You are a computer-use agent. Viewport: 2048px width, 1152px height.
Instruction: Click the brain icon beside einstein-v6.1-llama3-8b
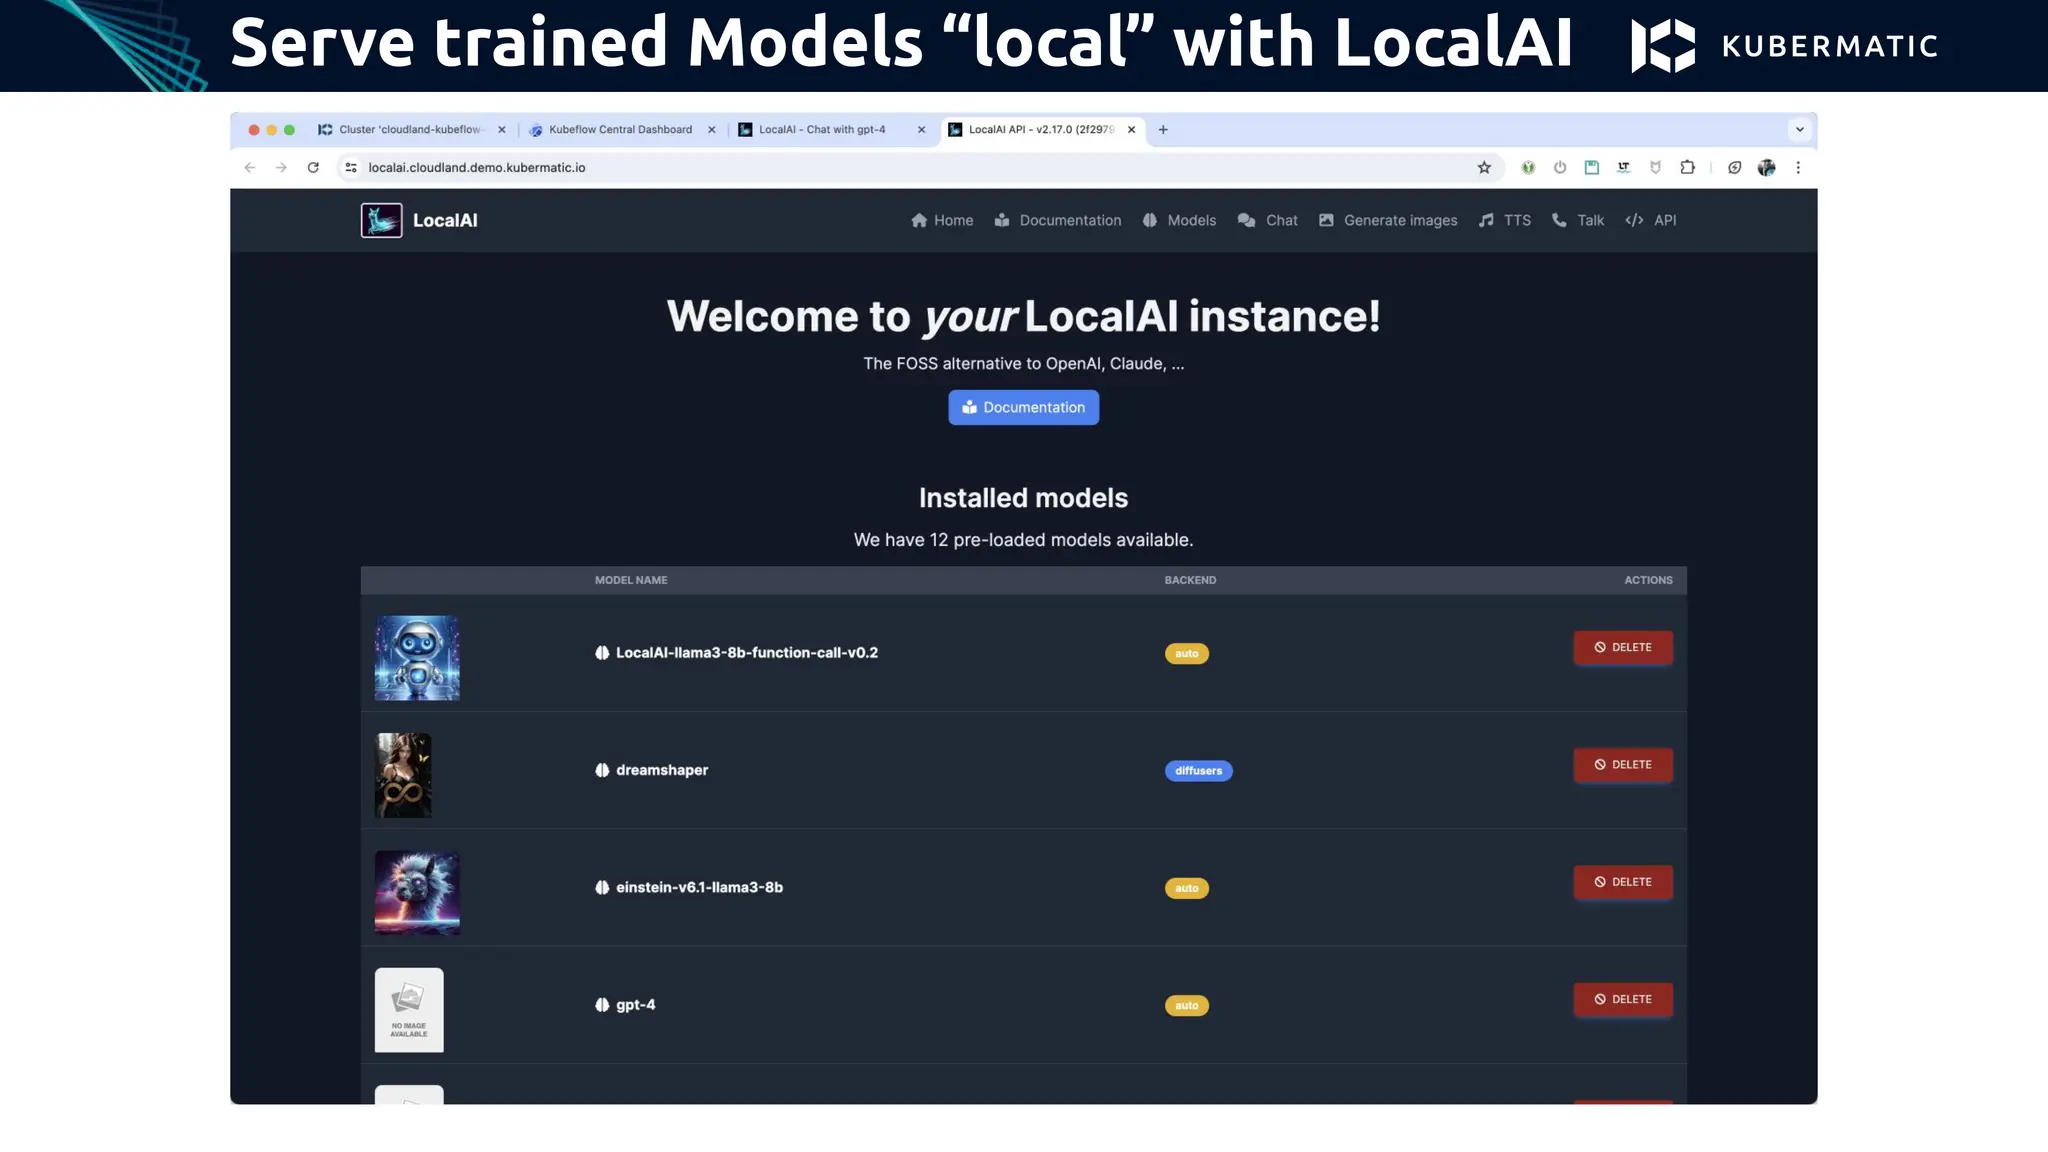point(602,888)
